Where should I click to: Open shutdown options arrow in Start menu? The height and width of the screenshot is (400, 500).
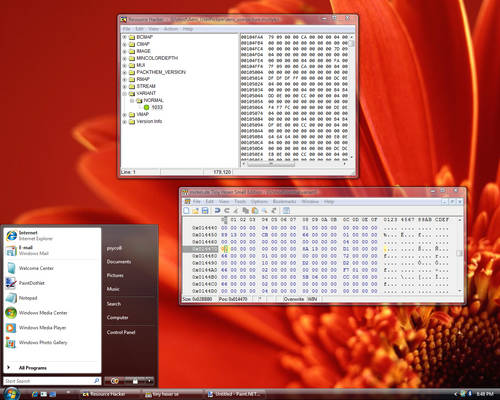click(x=150, y=381)
